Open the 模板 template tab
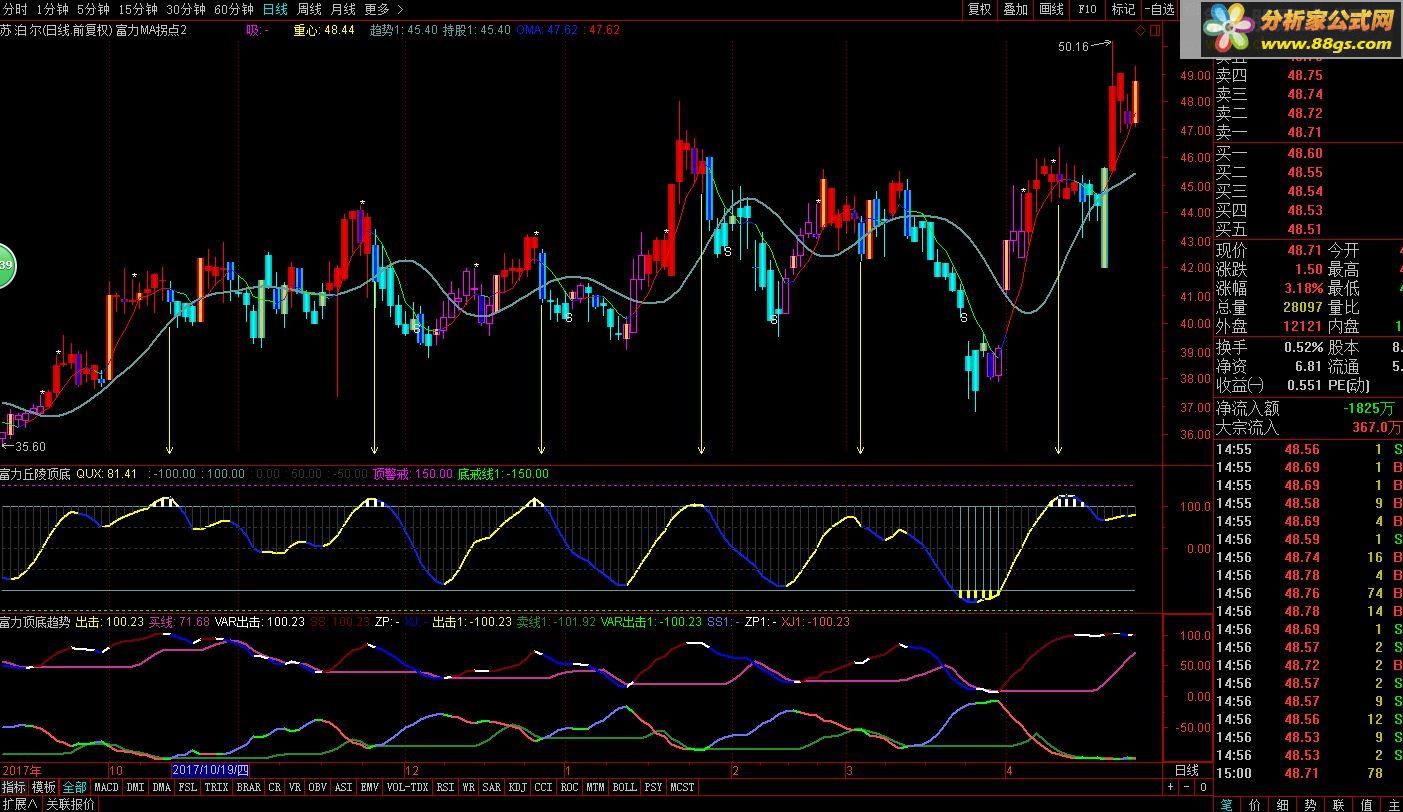 [x=44, y=787]
